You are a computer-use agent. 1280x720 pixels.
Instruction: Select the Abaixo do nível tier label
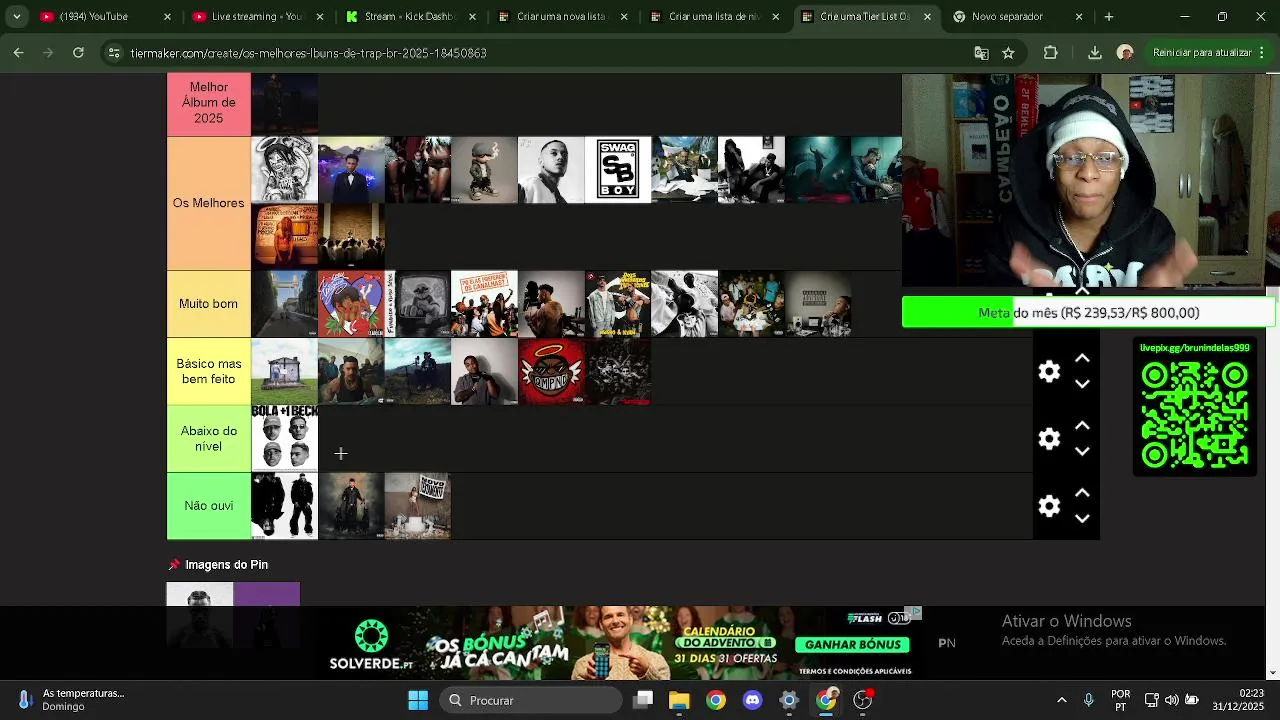coord(209,438)
